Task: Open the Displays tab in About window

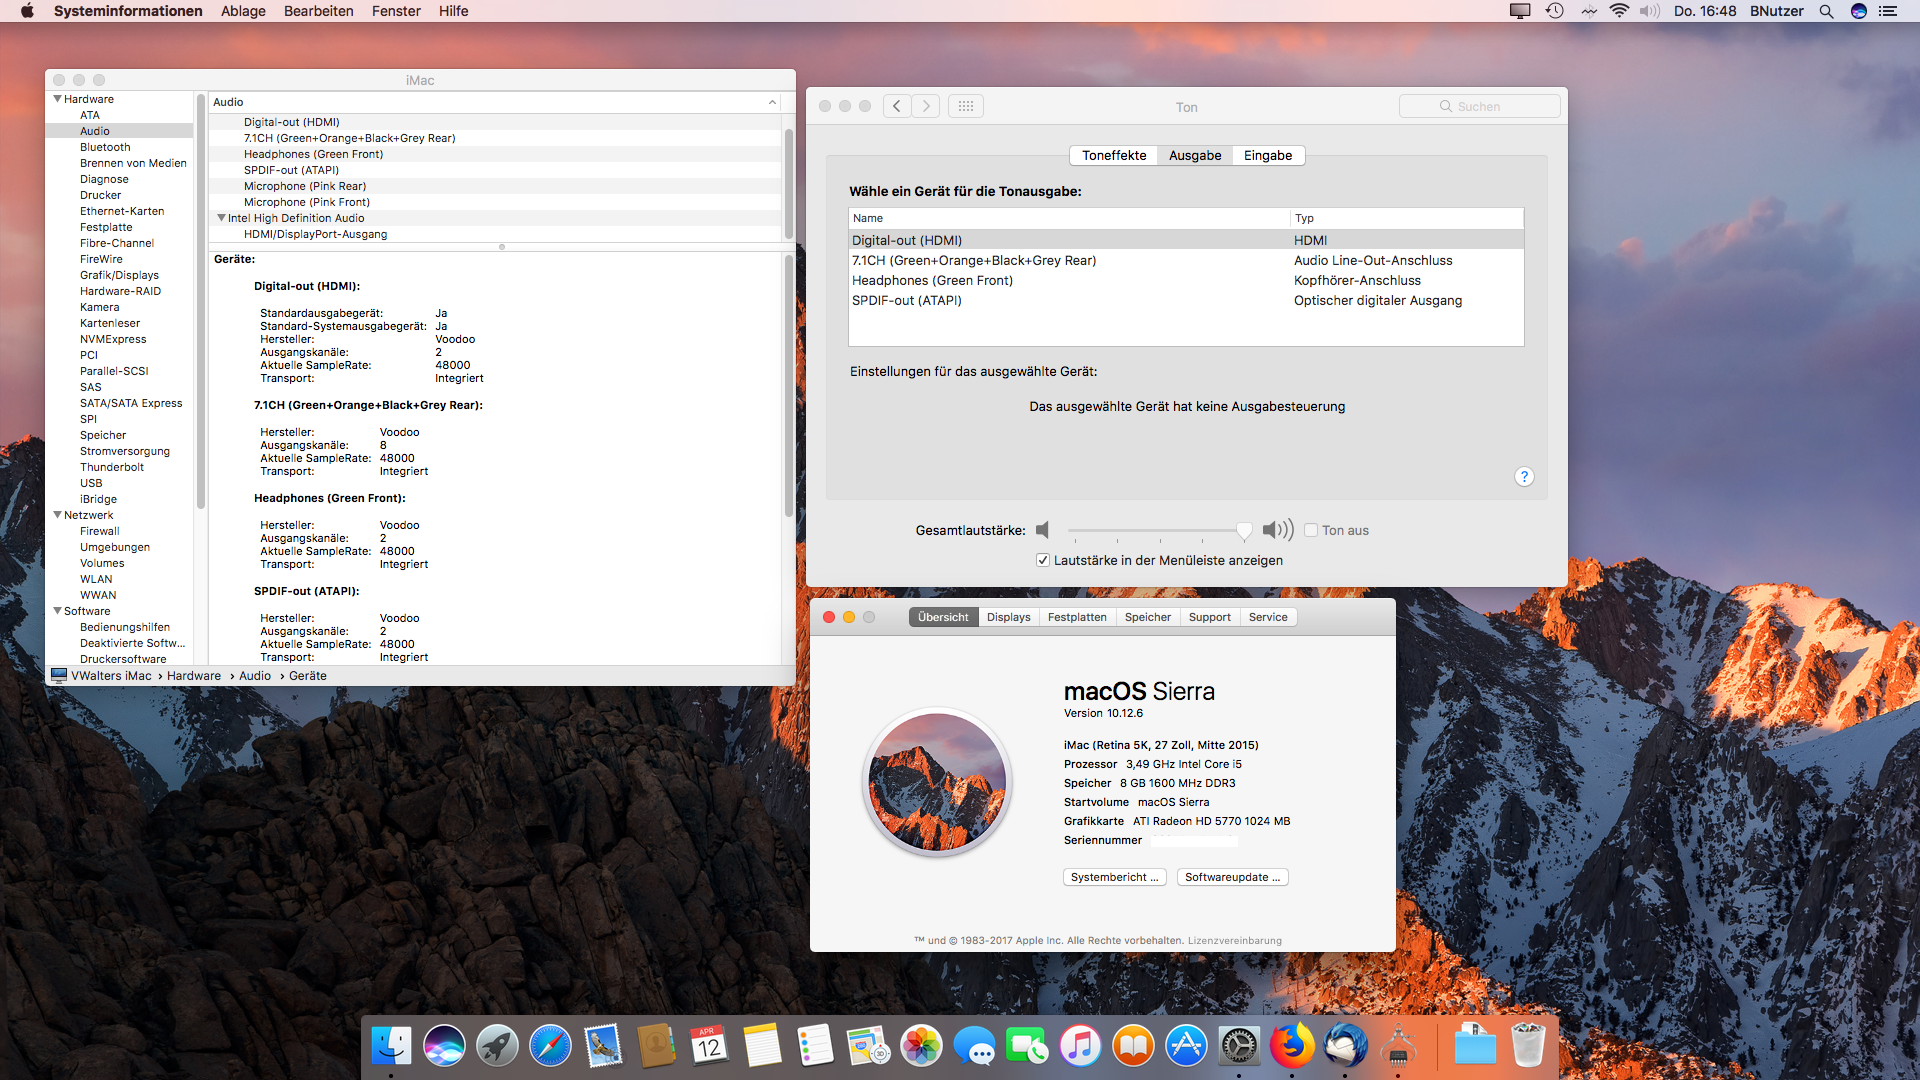Action: click(x=1008, y=617)
